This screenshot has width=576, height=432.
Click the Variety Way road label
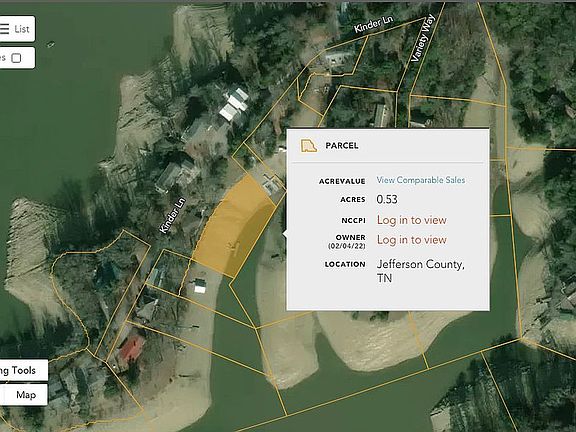423,38
